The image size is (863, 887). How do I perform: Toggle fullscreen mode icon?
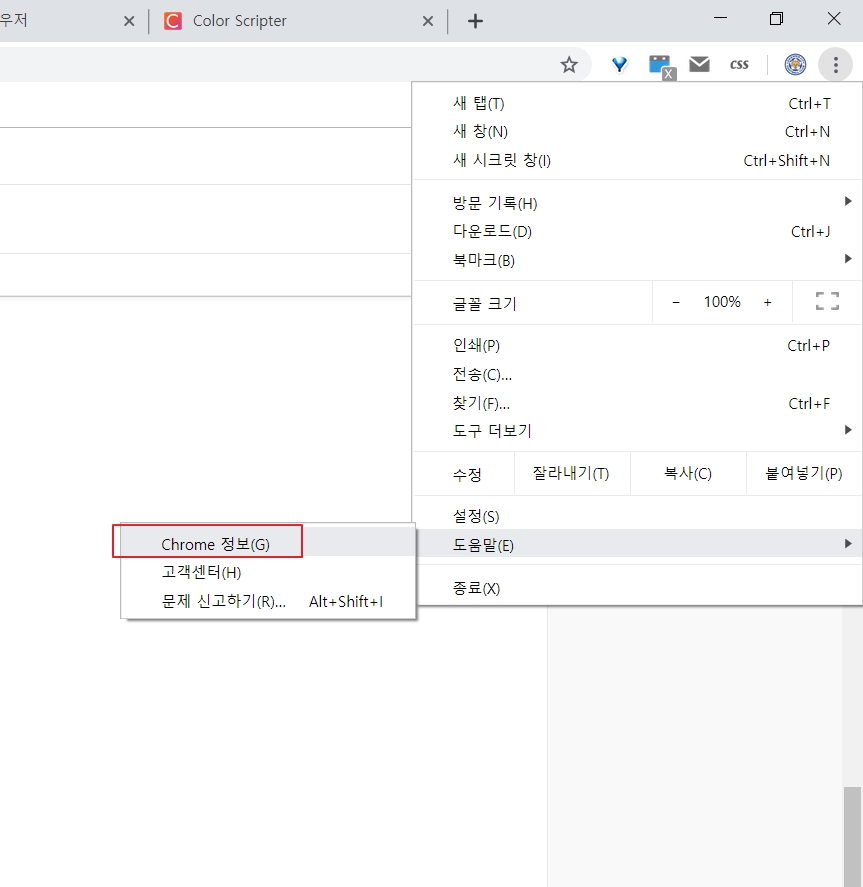point(827,302)
